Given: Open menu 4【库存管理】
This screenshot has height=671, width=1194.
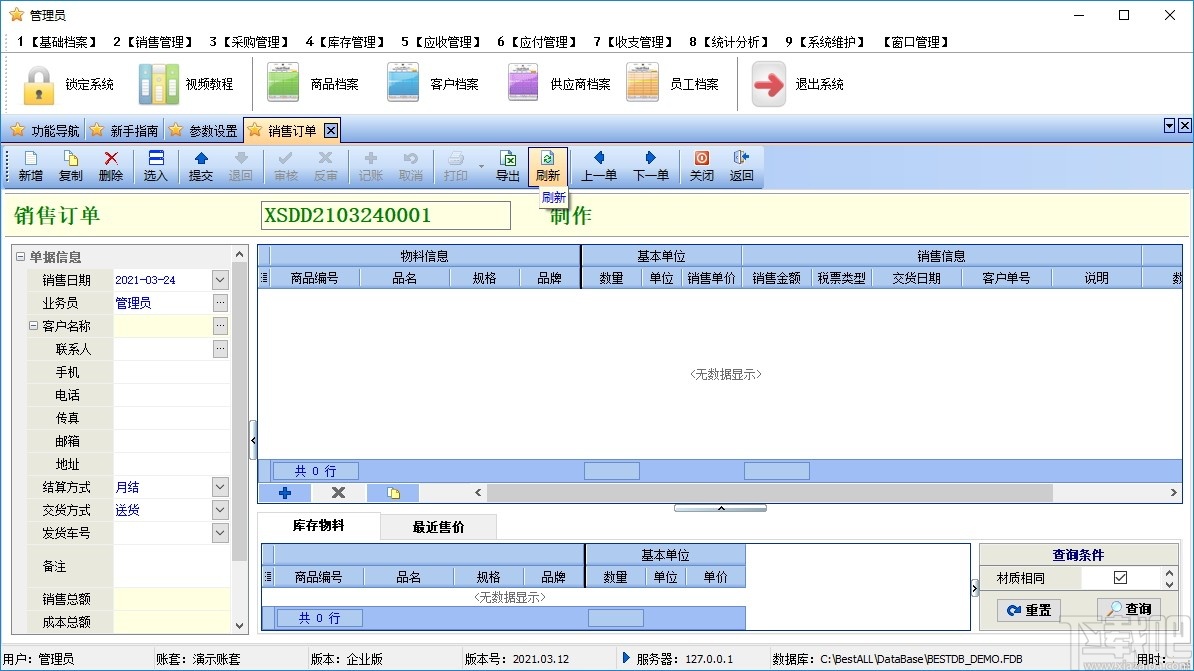Looking at the screenshot, I should tap(345, 42).
